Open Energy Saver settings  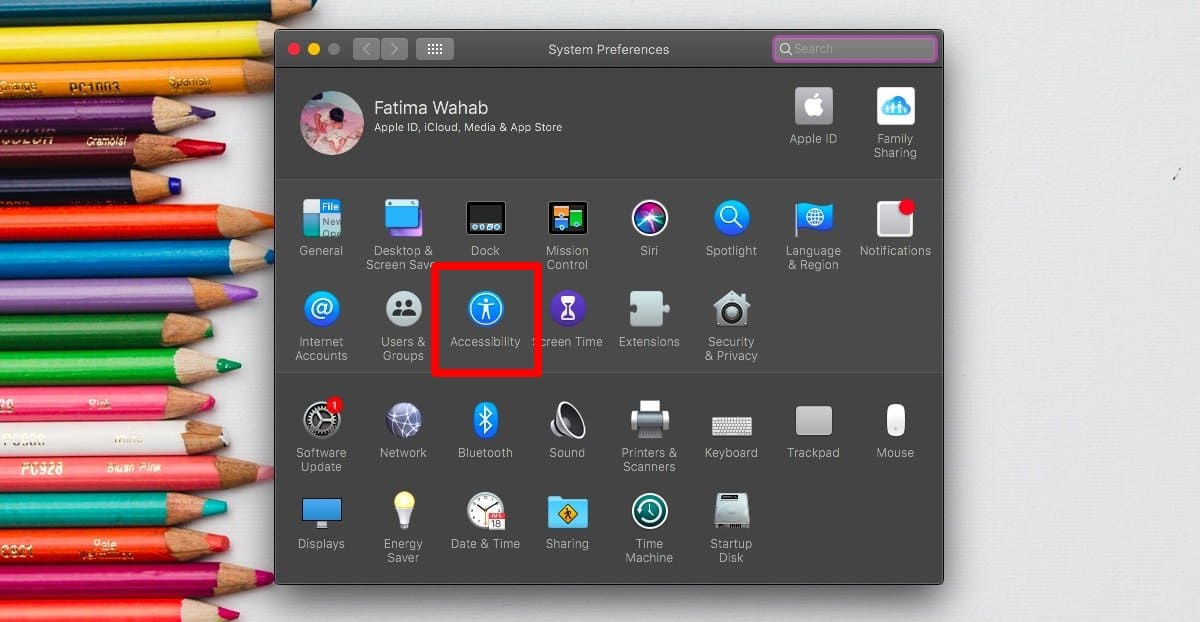point(403,512)
